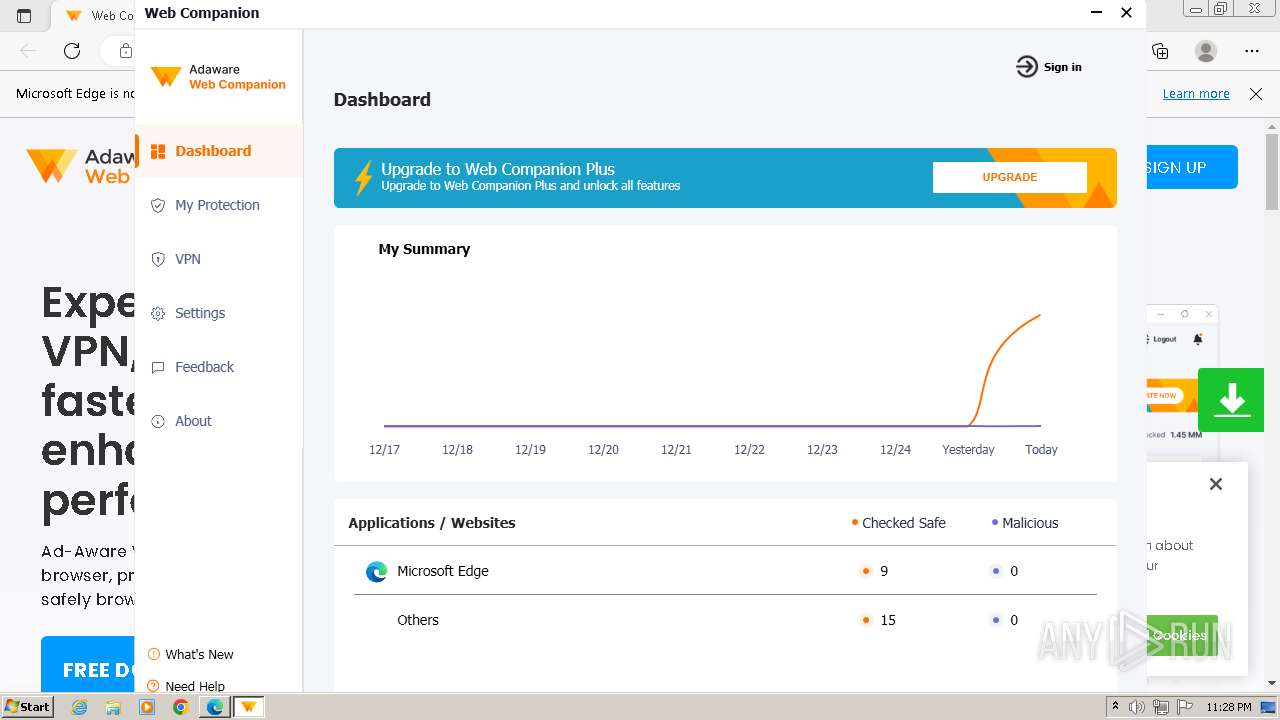Click SIGN UP button on webpage
Viewport: 1280px width, 720px height.
click(x=1192, y=167)
